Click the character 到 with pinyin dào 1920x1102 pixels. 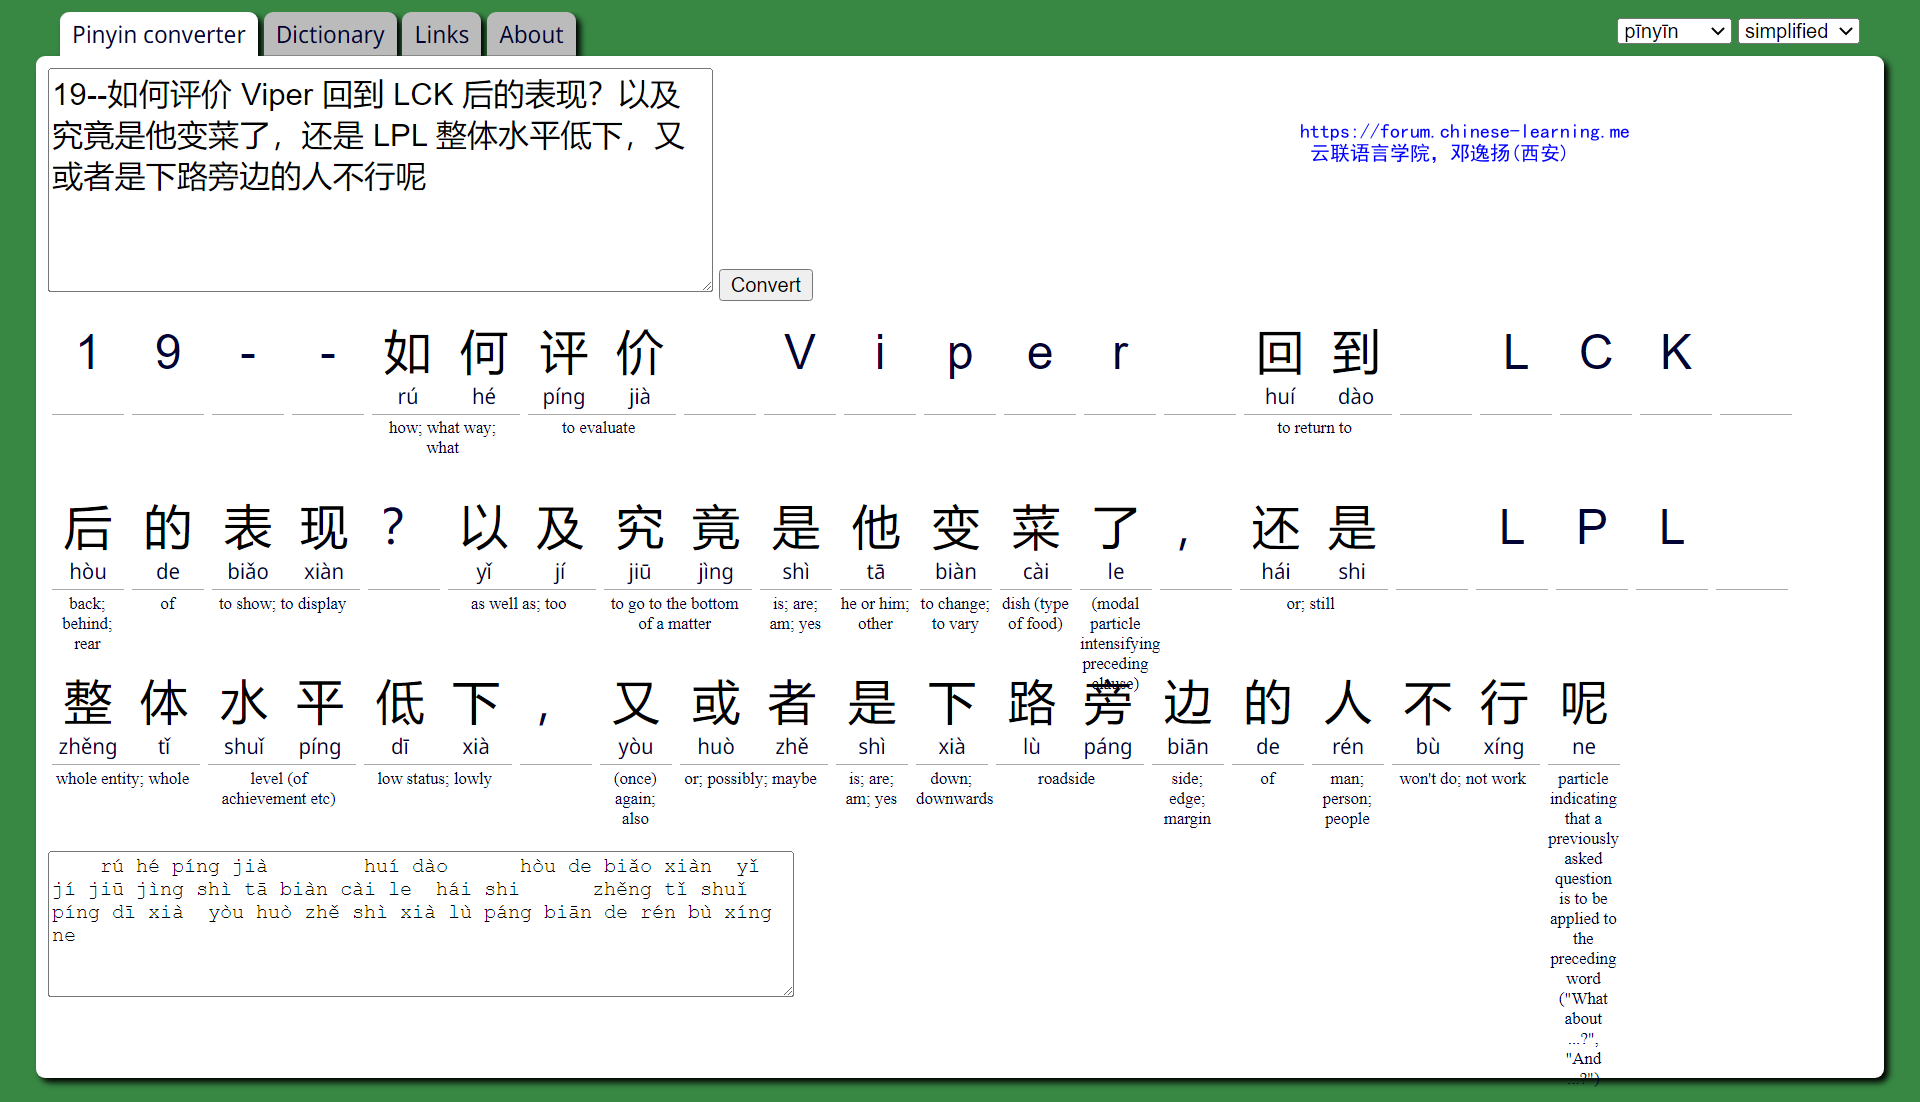pyautogui.click(x=1356, y=353)
